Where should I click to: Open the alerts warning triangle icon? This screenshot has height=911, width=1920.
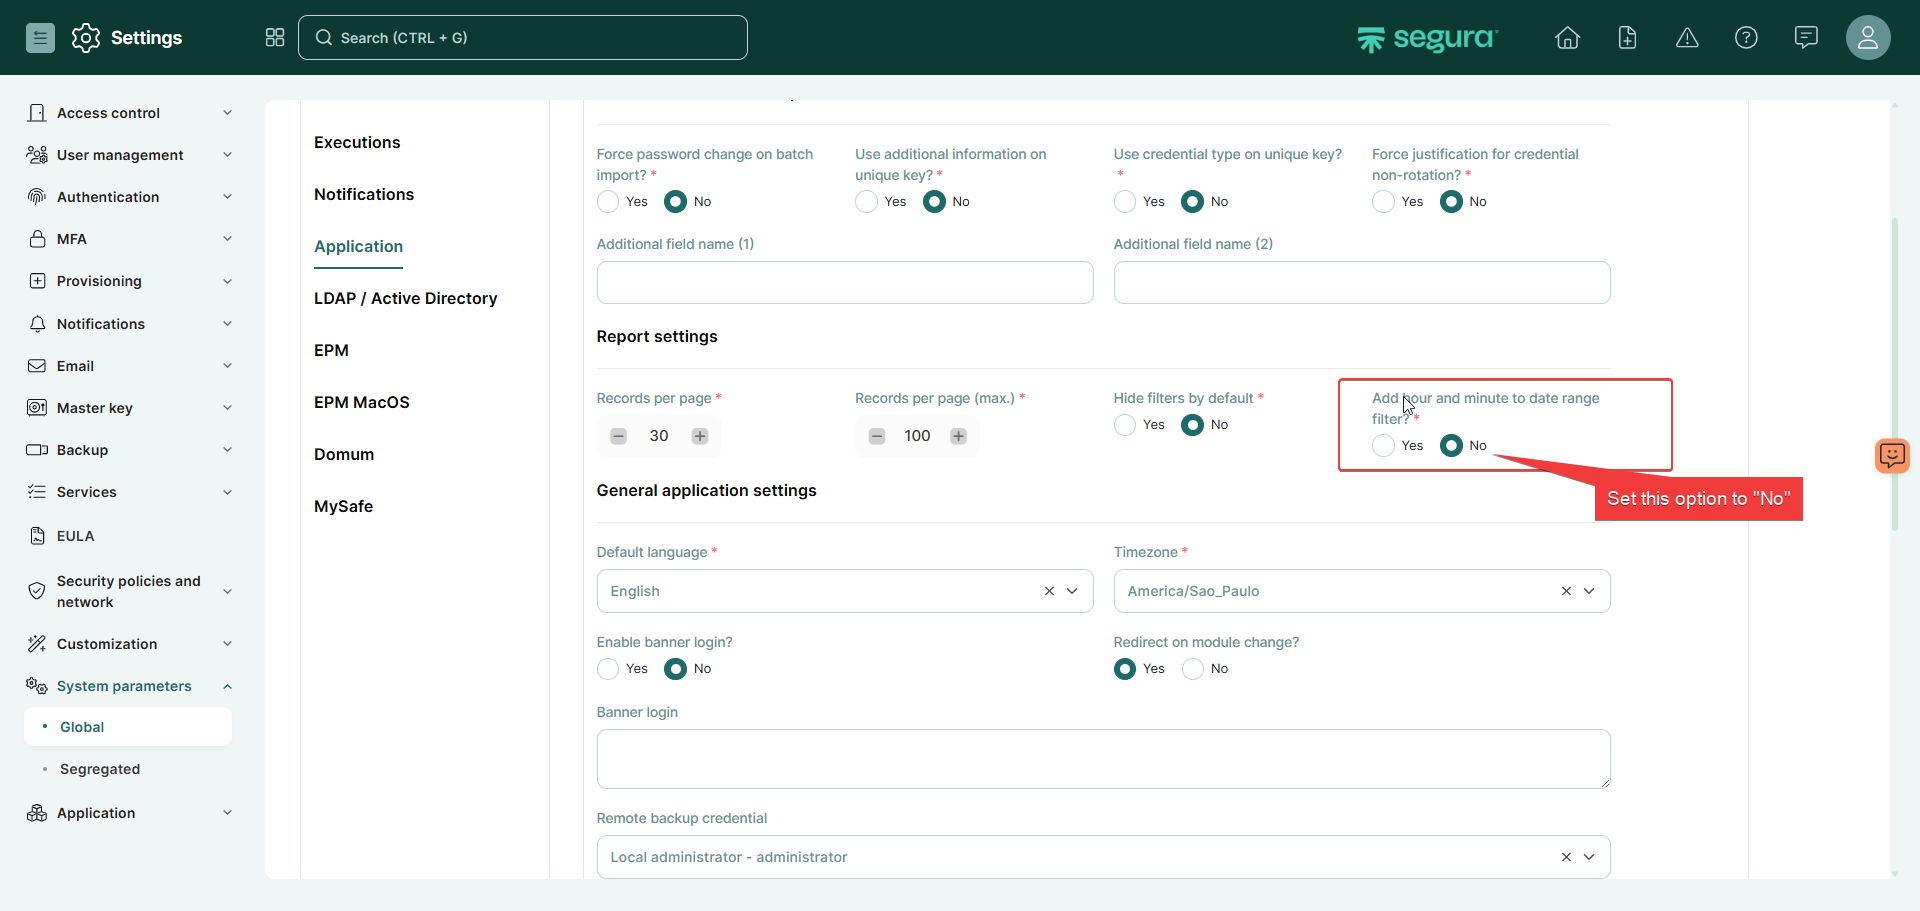[x=1687, y=38]
